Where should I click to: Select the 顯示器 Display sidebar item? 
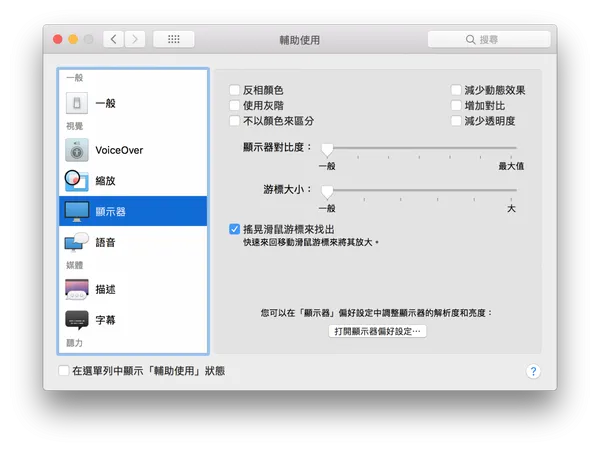[x=133, y=211]
